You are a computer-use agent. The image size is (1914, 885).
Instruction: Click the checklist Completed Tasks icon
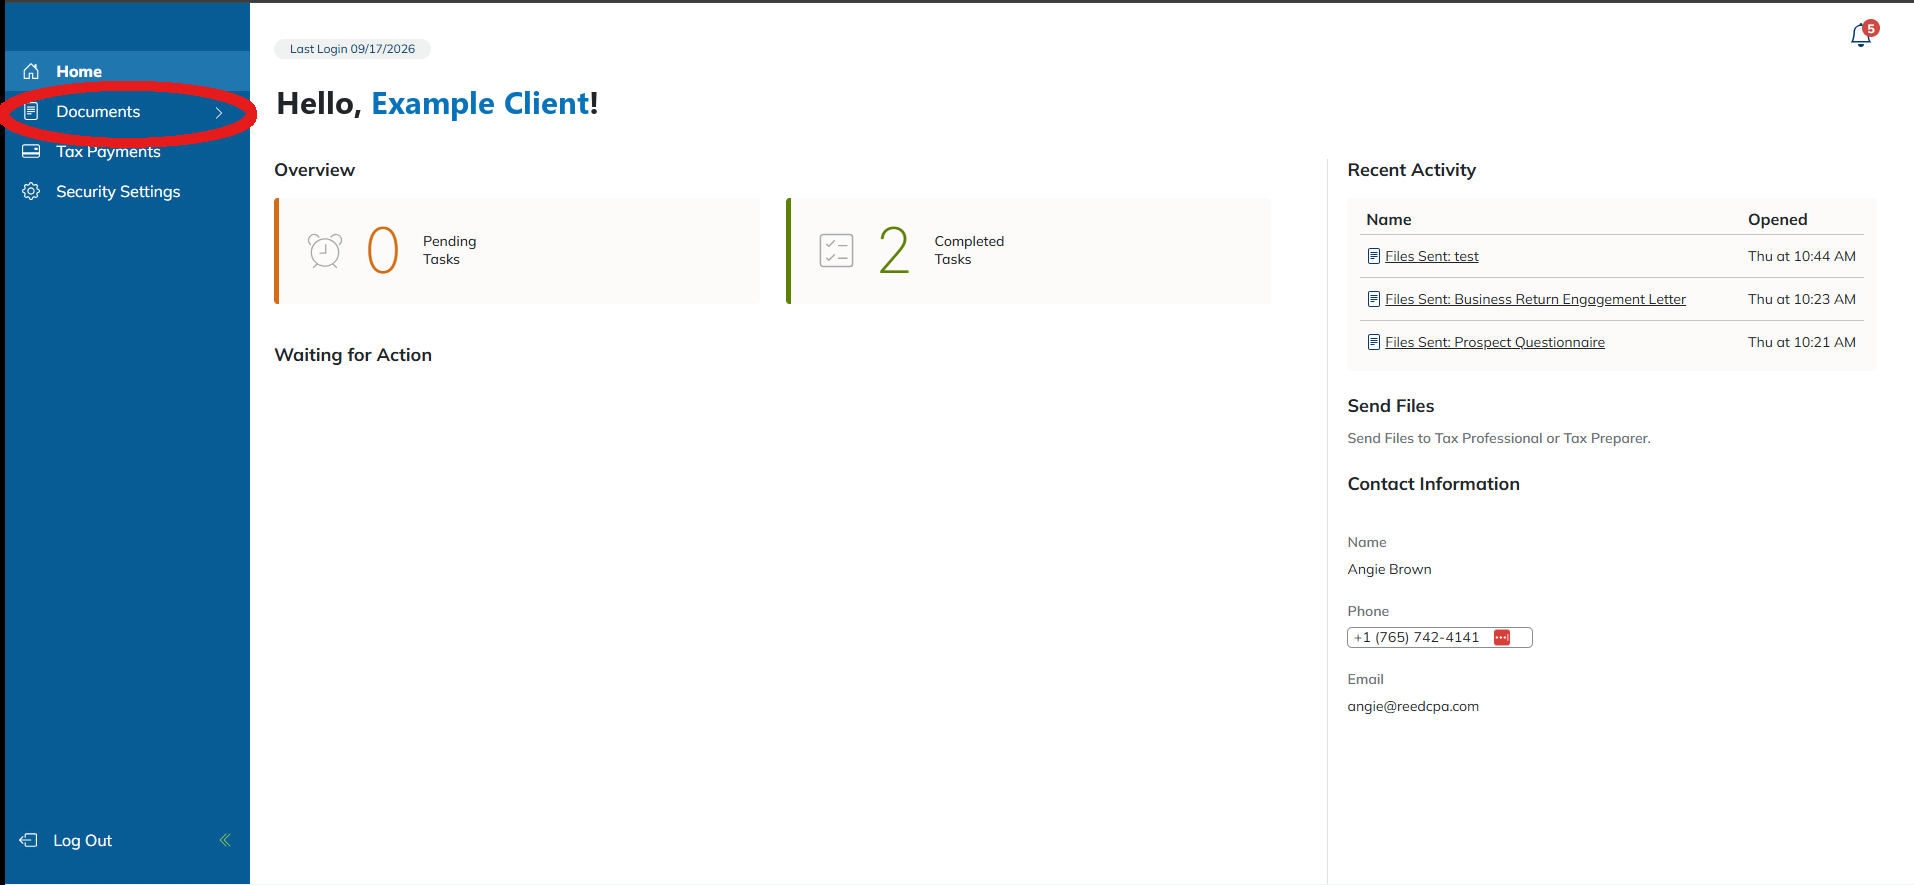click(836, 251)
